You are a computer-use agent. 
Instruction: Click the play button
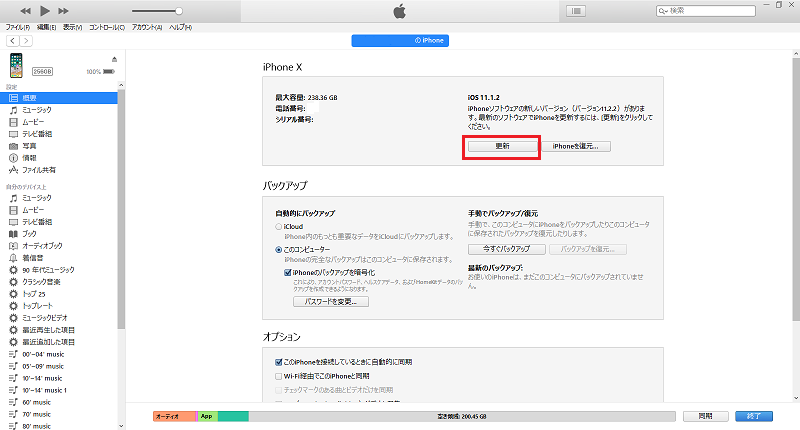pos(44,11)
